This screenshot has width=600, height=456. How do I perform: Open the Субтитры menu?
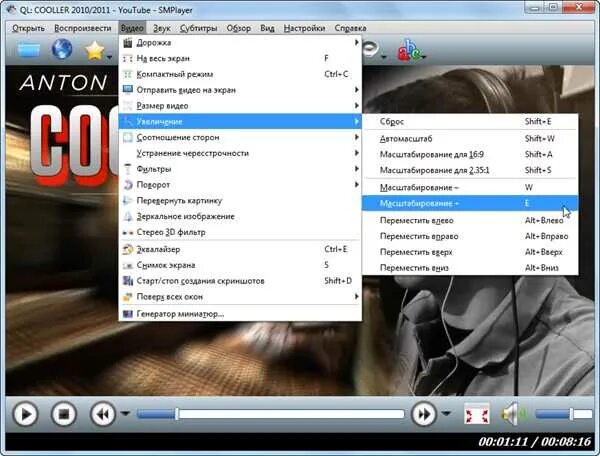click(x=198, y=28)
